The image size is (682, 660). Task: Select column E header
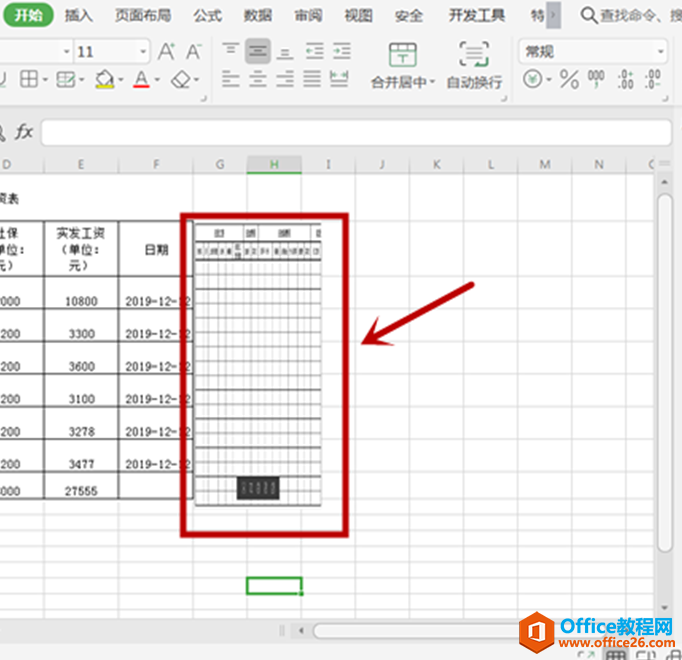81,164
